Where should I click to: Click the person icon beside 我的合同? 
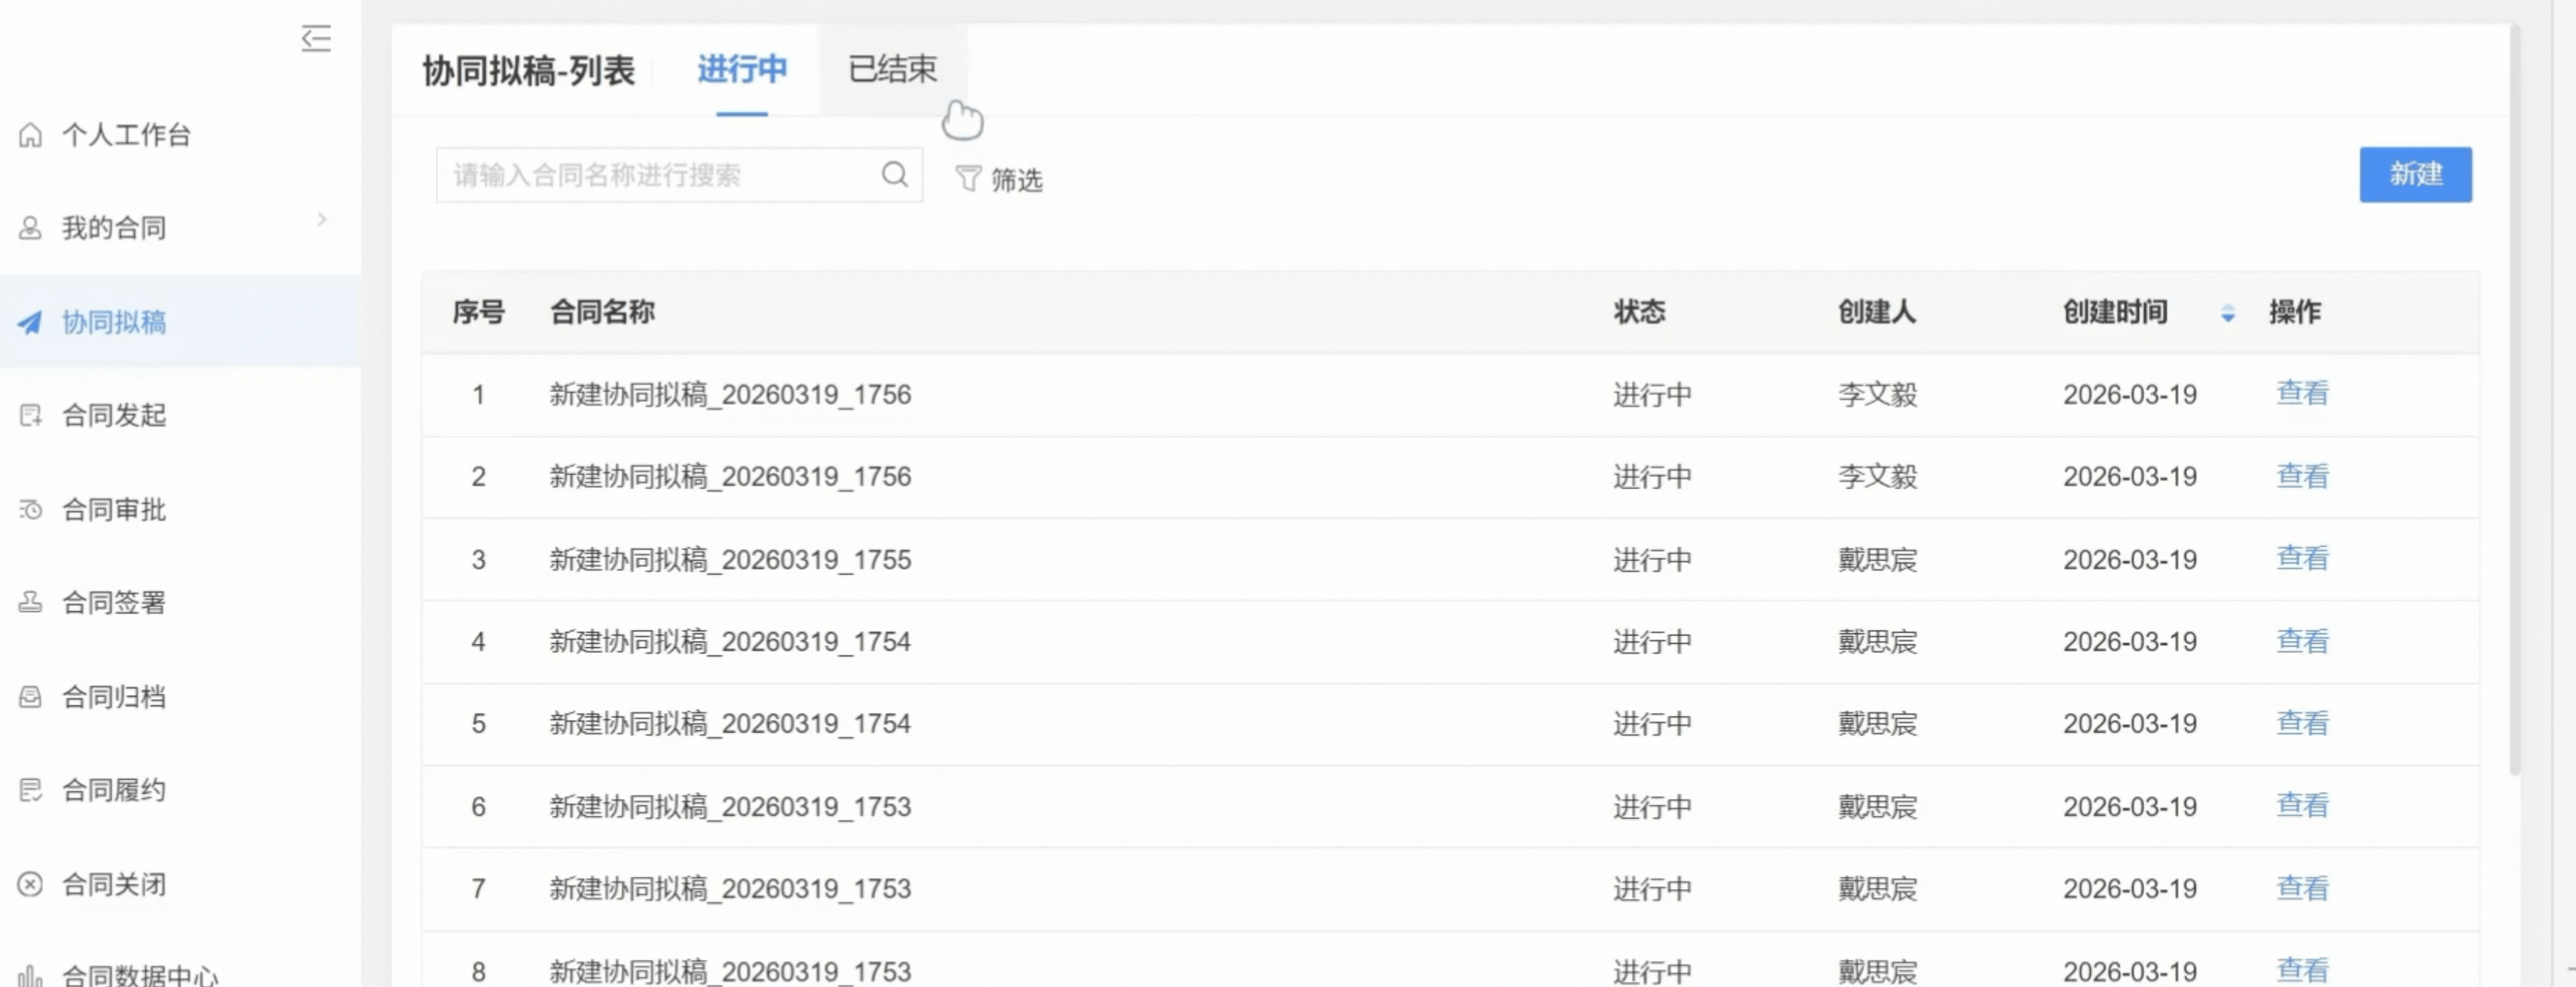(31, 228)
